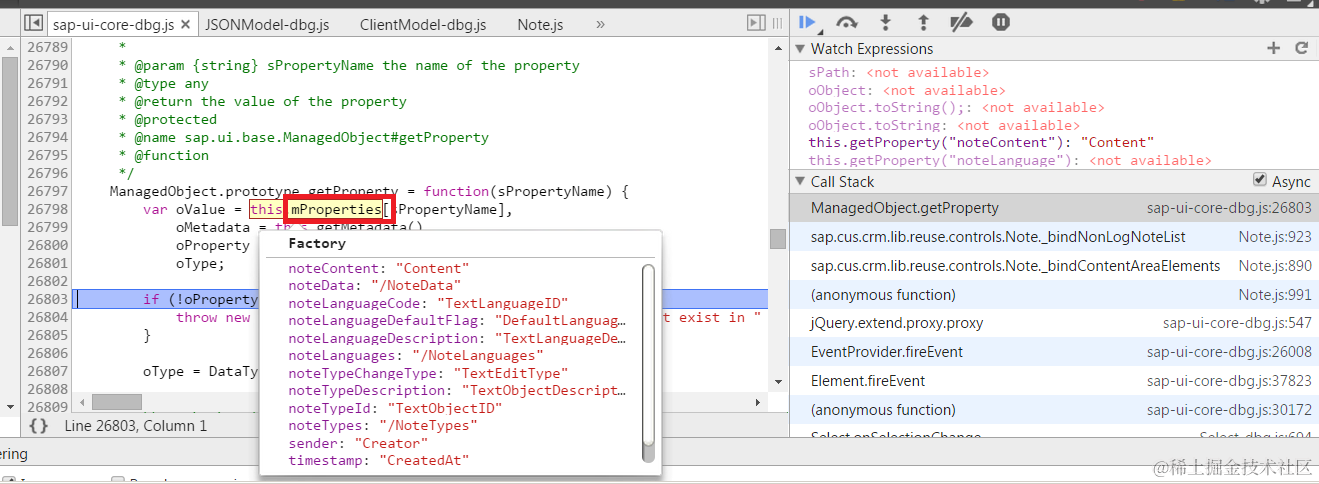Click the code editor vertical scrollbar thumb
Viewport: 1319px width, 484px height.
778,239
